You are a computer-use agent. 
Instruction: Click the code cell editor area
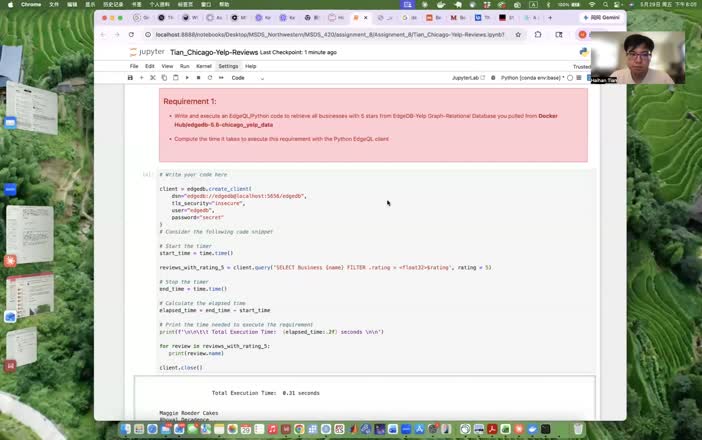pyautogui.click(x=377, y=271)
